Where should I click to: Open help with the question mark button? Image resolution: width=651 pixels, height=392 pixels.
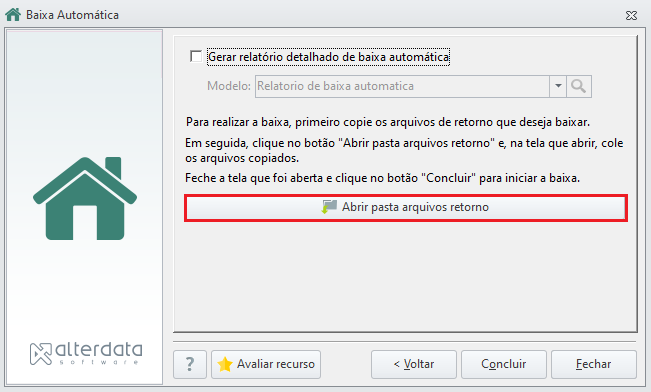coord(190,364)
